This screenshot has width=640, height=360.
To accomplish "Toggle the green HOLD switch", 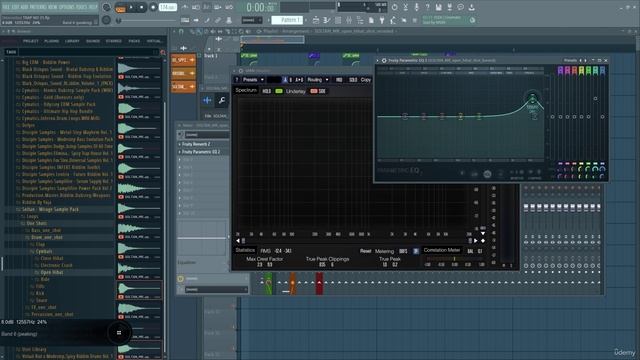I will coord(279,91).
